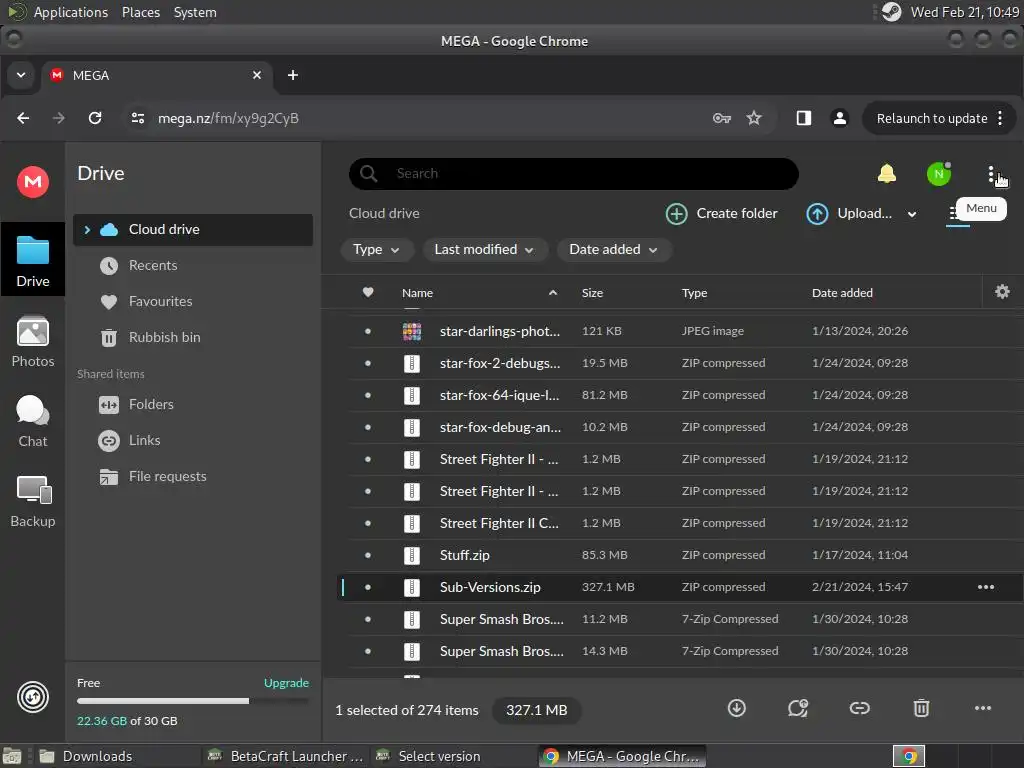Viewport: 1024px width, 768px height.
Task: Click the Upload button
Action: coord(848,214)
